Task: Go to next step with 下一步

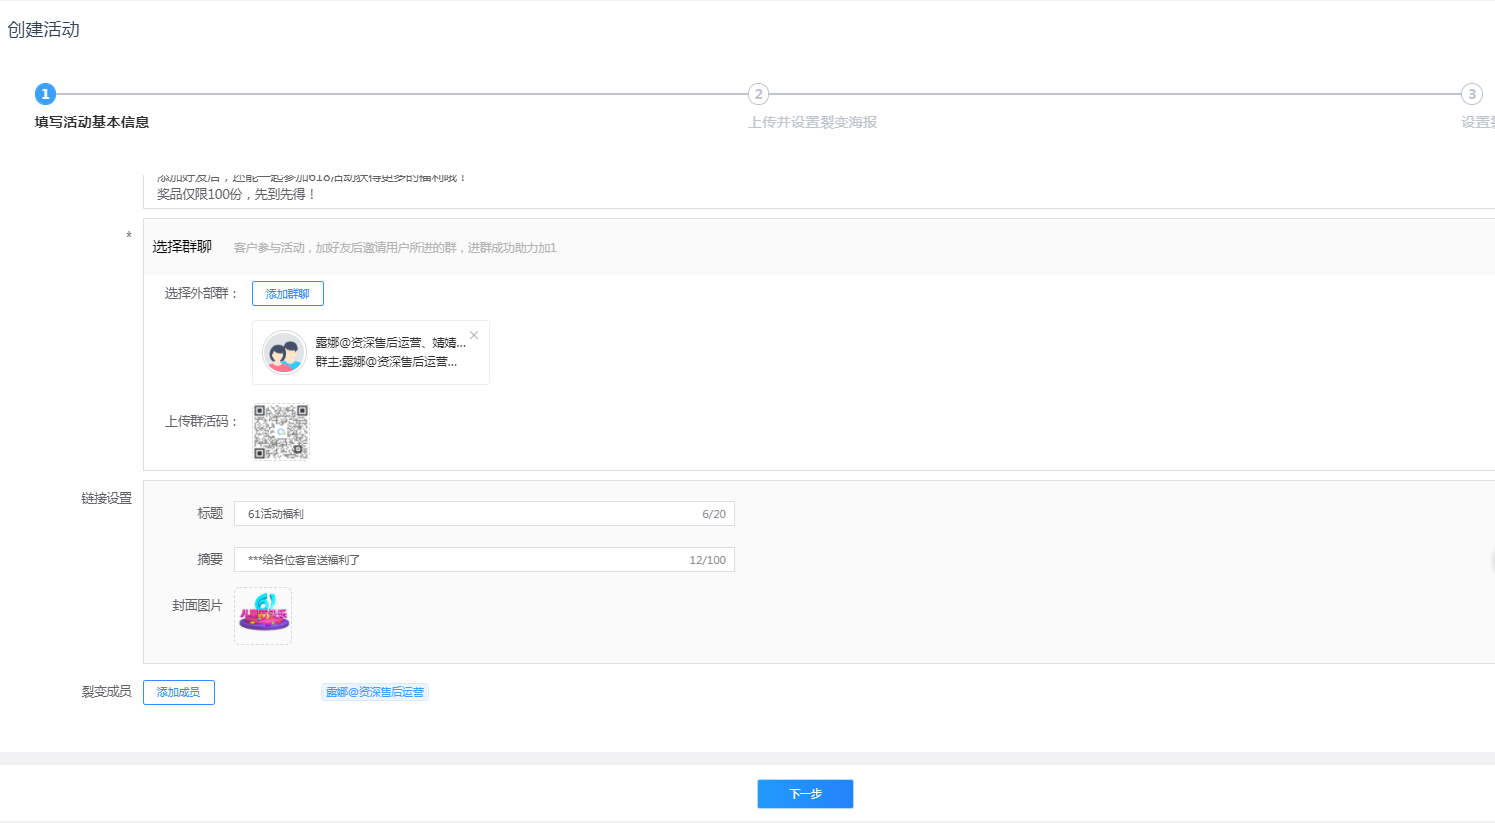Action: 805,794
